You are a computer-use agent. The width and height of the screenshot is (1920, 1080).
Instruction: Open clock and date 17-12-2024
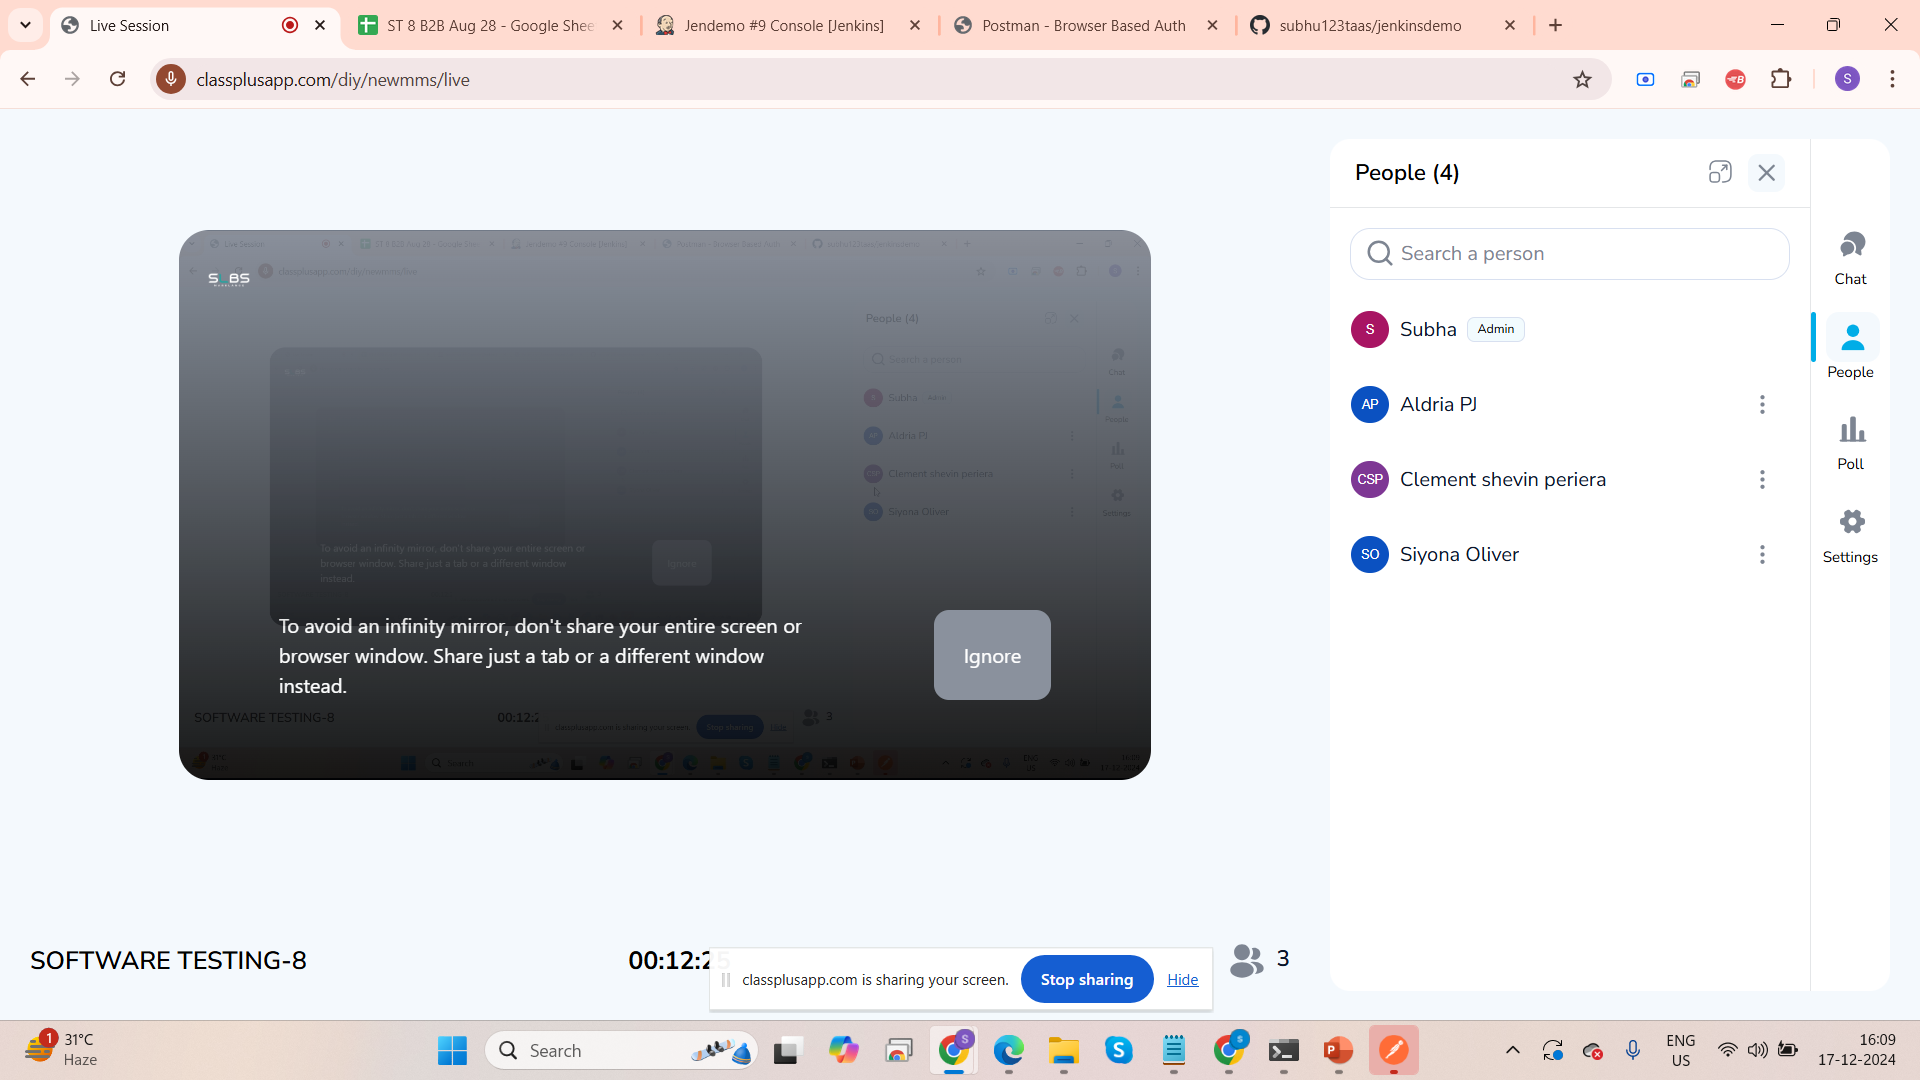click(1857, 1050)
